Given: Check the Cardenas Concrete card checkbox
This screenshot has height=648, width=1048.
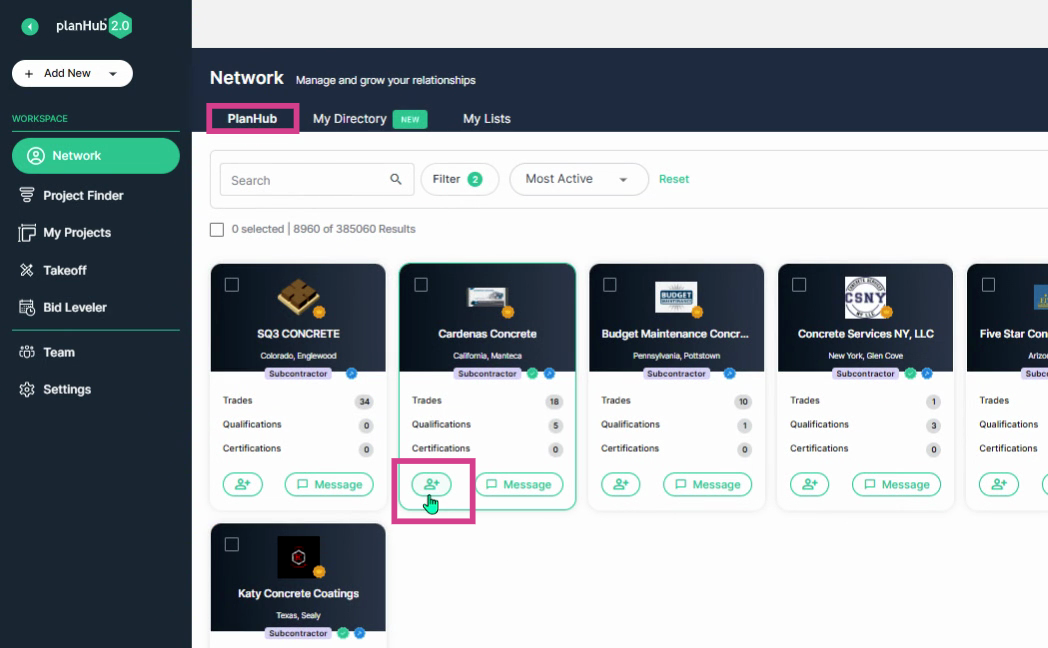Looking at the screenshot, I should pyautogui.click(x=421, y=285).
